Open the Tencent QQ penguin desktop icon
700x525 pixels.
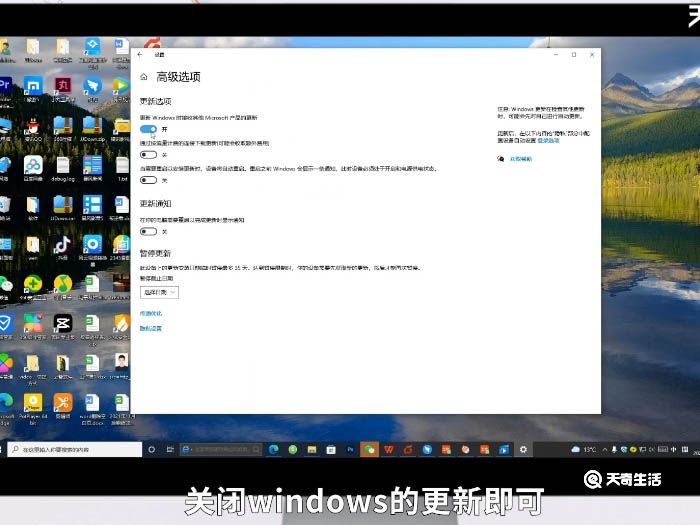coord(33,126)
